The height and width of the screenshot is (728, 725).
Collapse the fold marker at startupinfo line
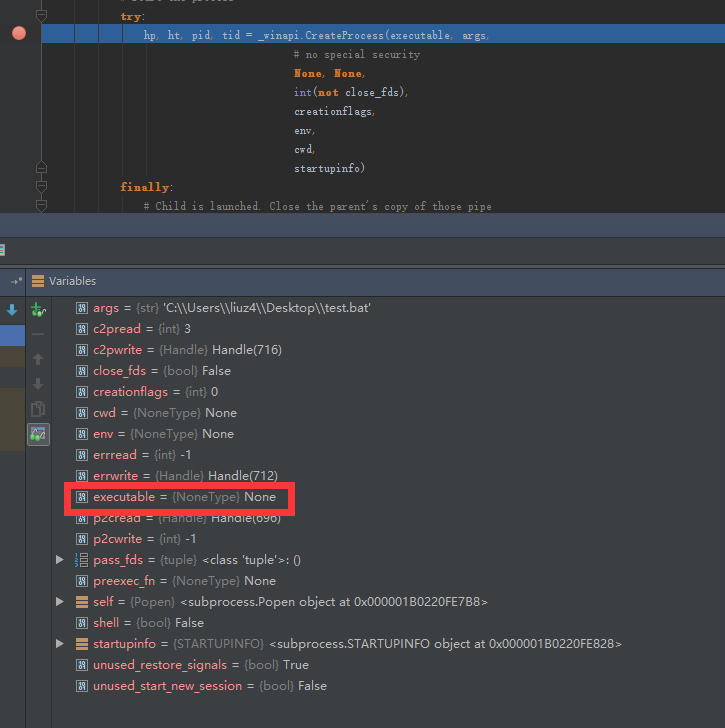41,168
